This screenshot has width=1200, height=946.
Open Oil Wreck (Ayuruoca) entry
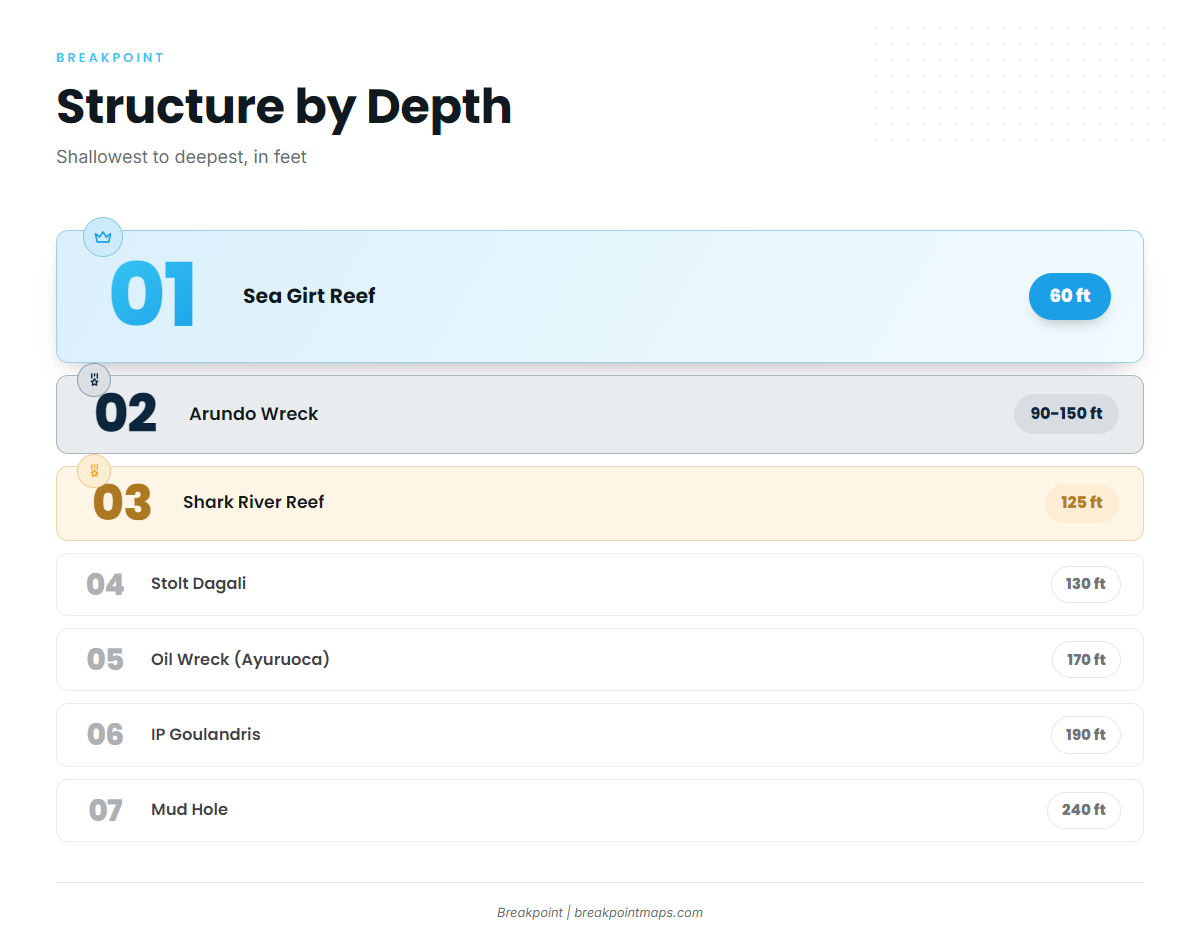tap(600, 660)
